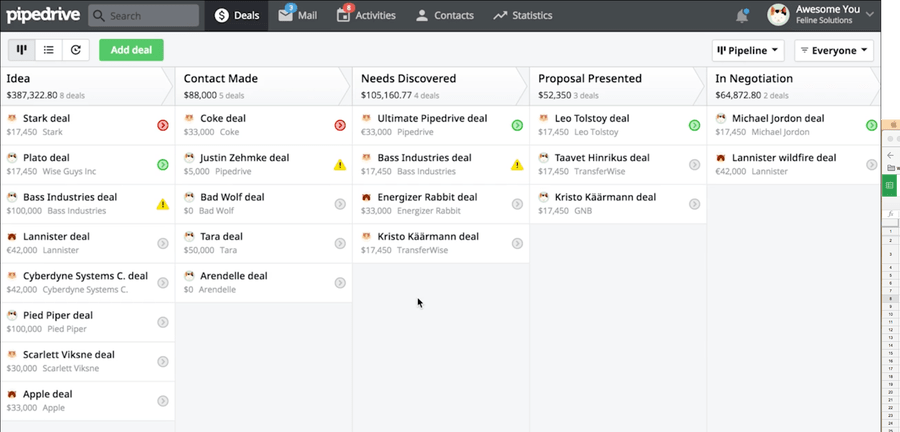This screenshot has width=900, height=432.
Task: Open the Ultimate Pipedrive deal card
Action: pyautogui.click(x=441, y=125)
